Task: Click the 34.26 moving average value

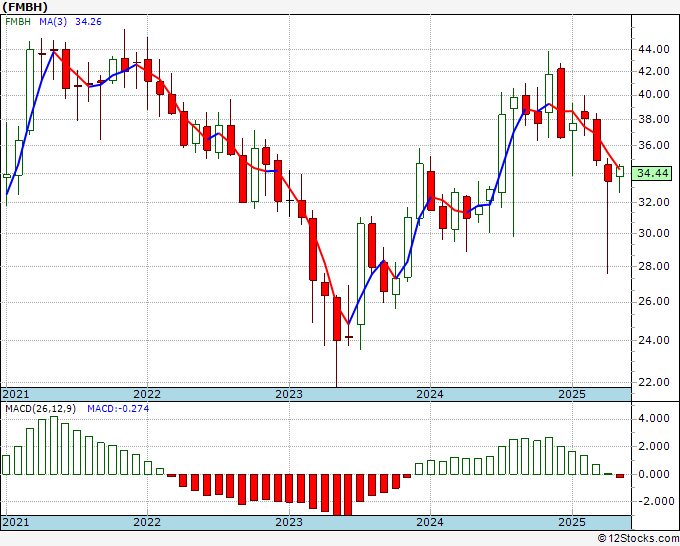Action: tap(88, 22)
